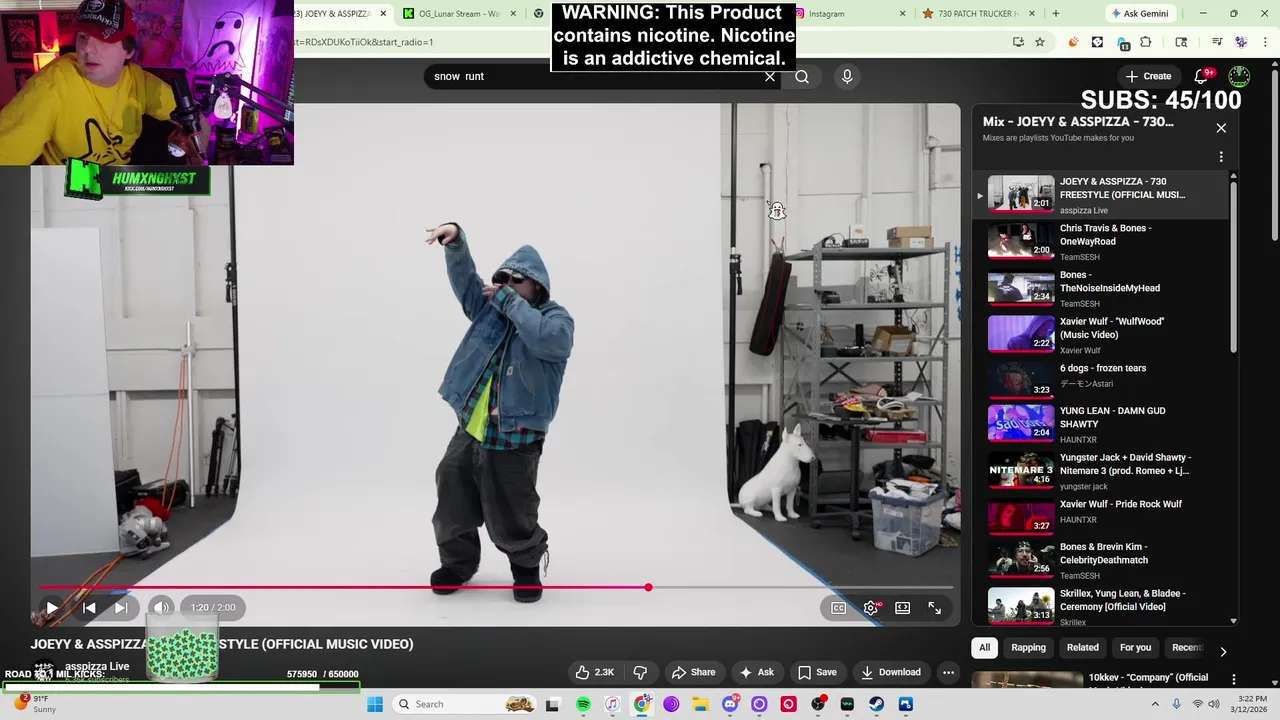
Task: Select the All filter chip
Action: (x=984, y=647)
